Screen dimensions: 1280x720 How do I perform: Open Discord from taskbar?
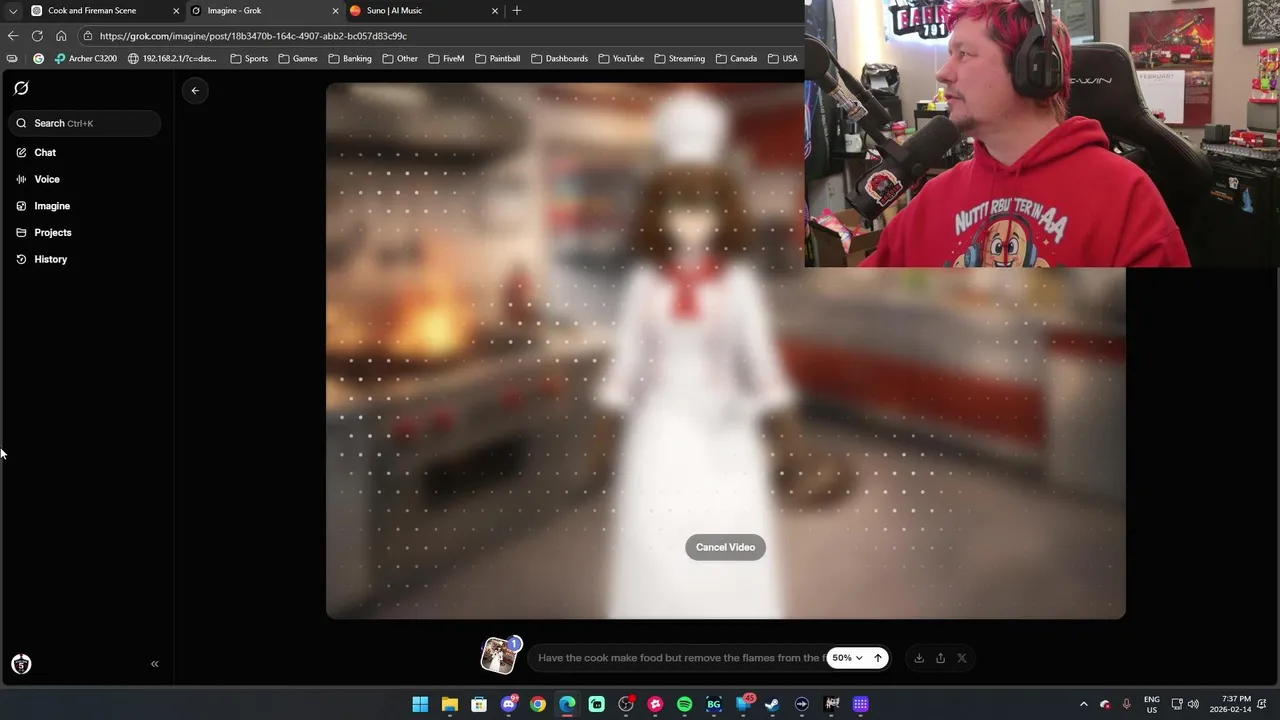coord(508,704)
